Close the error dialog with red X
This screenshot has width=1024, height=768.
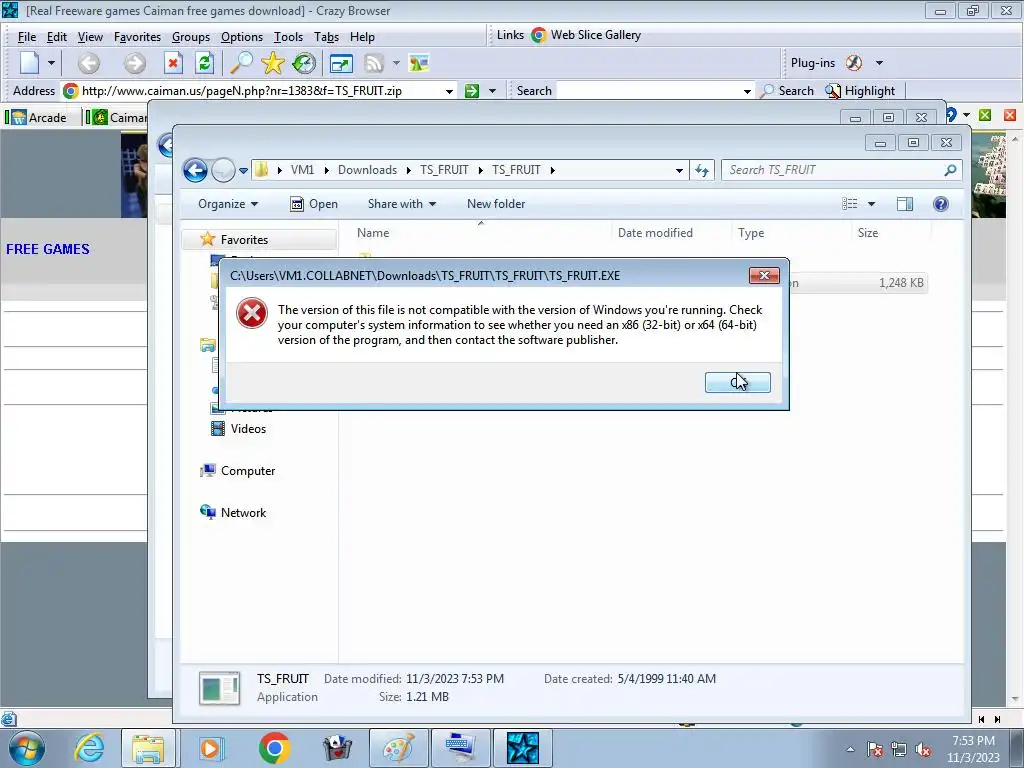(764, 276)
